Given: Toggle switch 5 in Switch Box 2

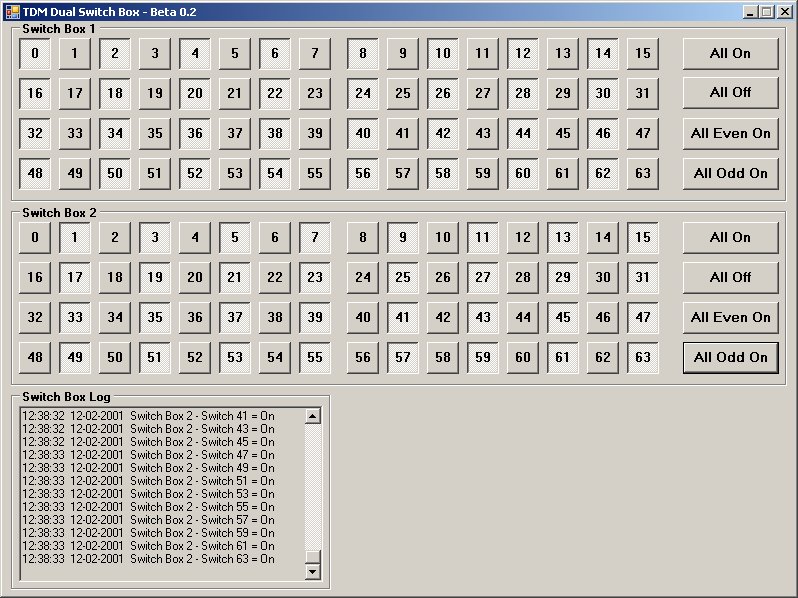Looking at the screenshot, I should click(235, 237).
